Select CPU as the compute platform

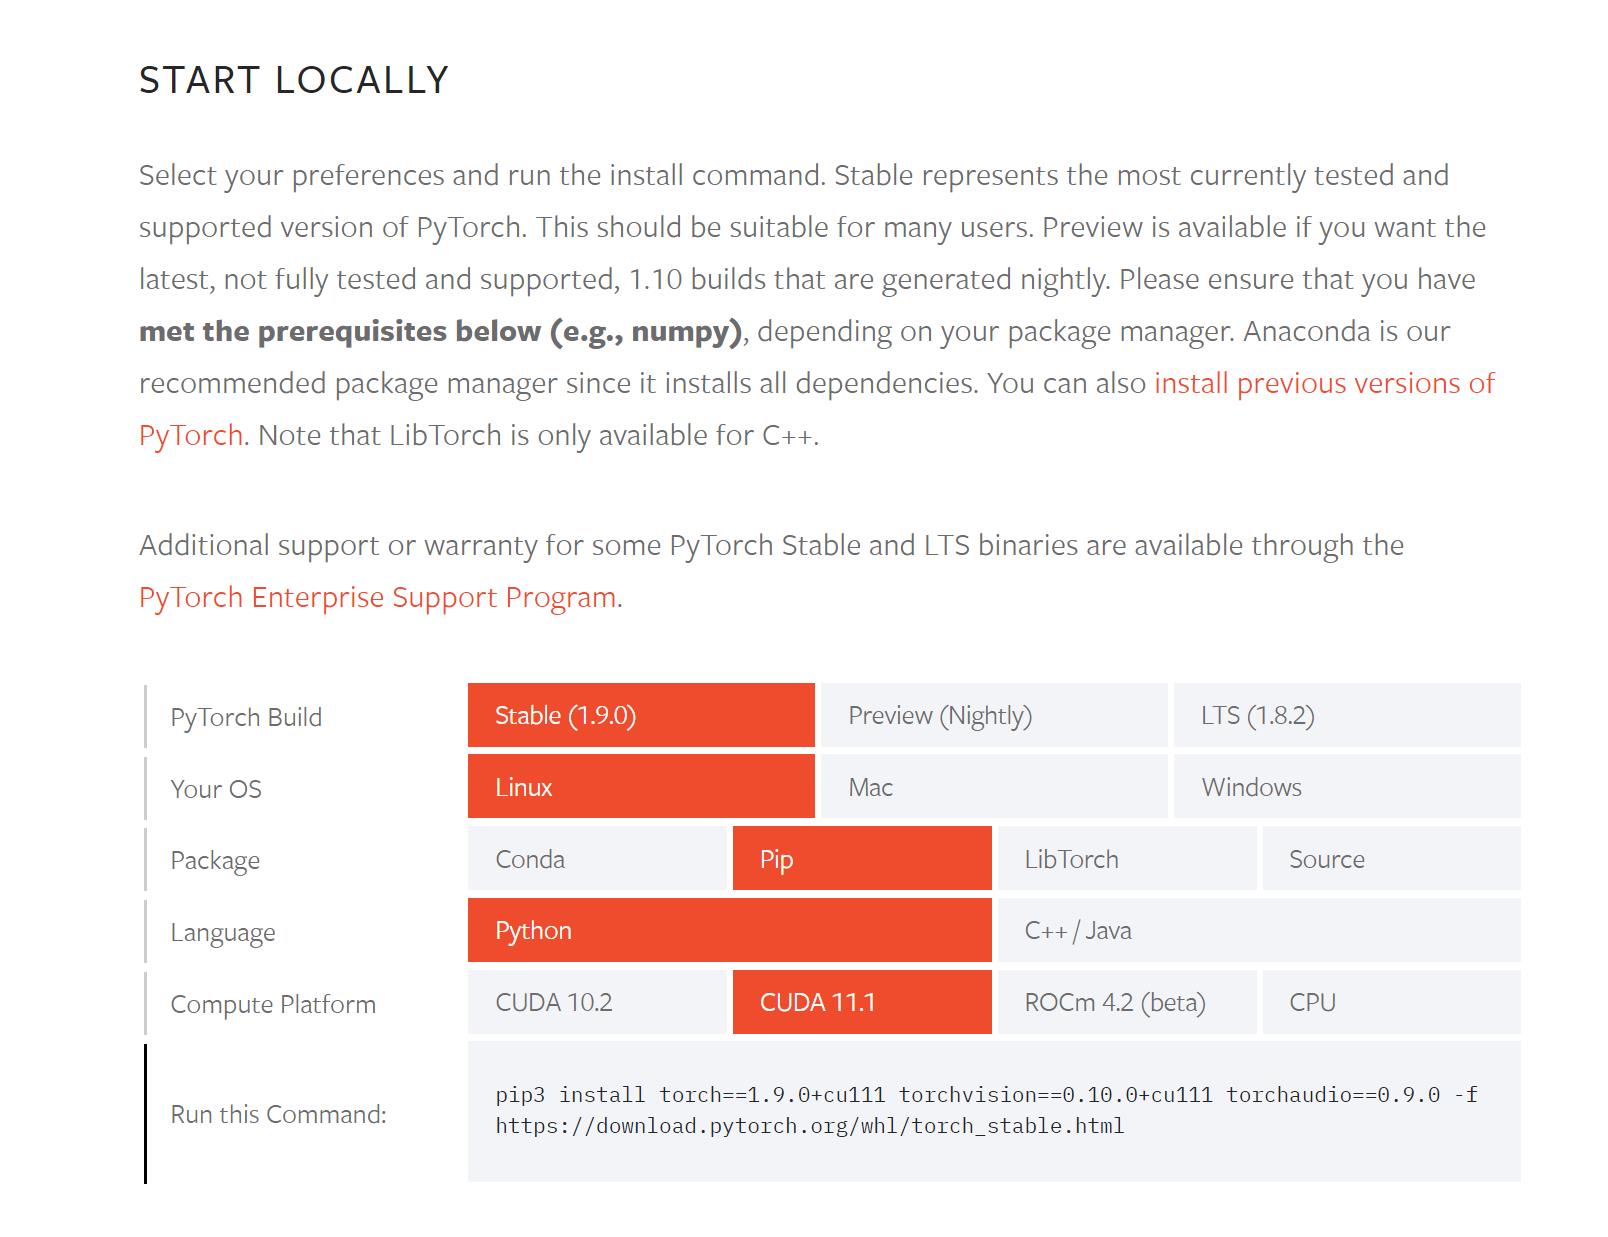click(x=1390, y=1002)
